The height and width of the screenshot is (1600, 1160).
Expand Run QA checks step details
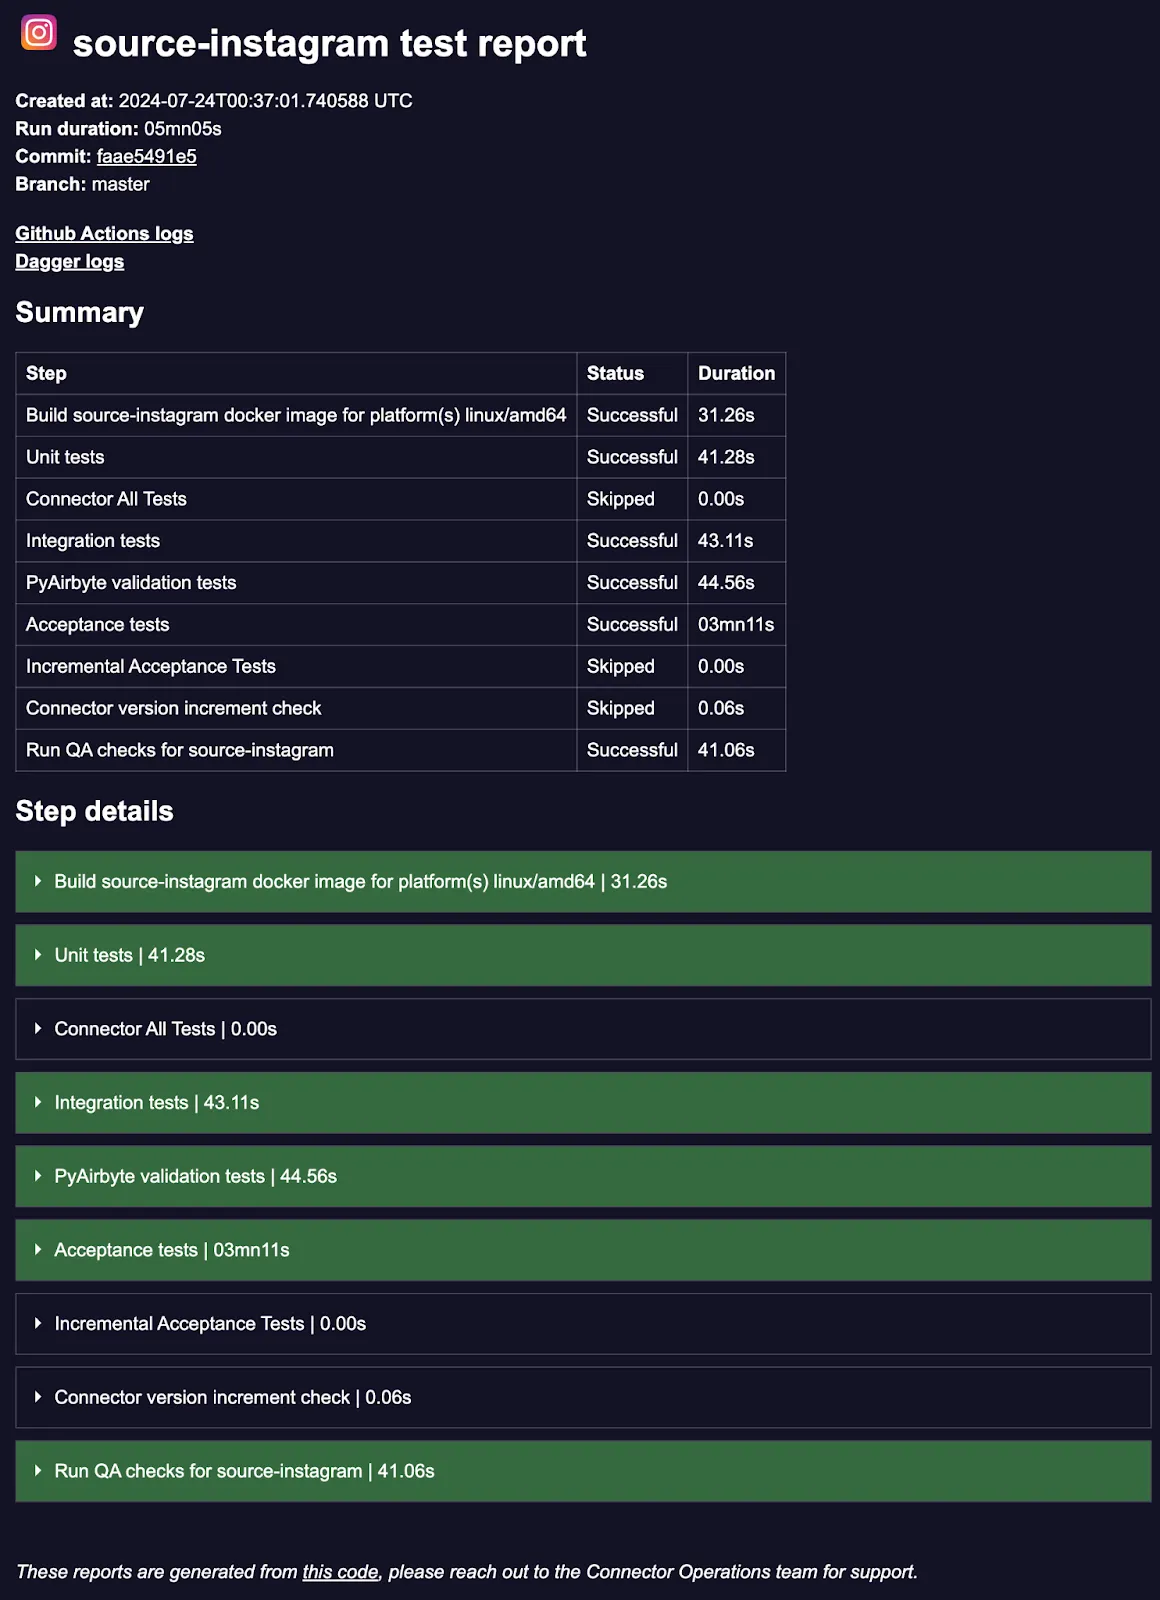tap(583, 1471)
